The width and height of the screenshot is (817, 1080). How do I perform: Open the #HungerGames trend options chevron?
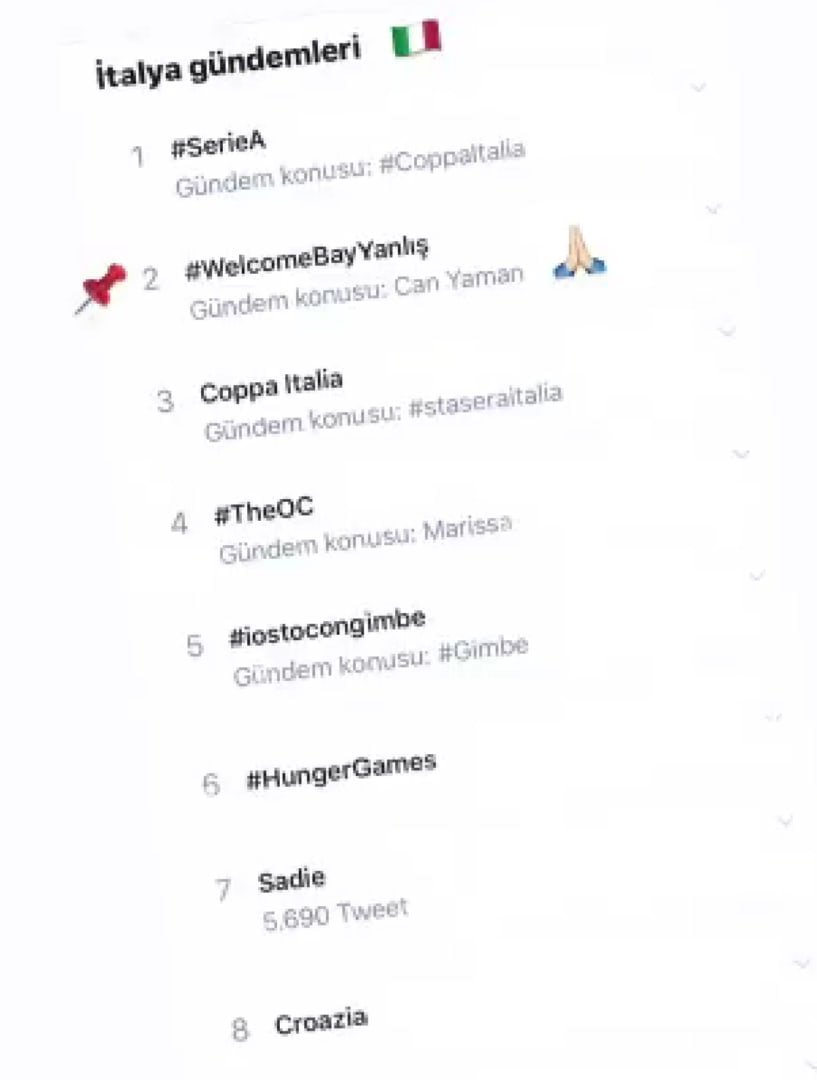pos(772,717)
